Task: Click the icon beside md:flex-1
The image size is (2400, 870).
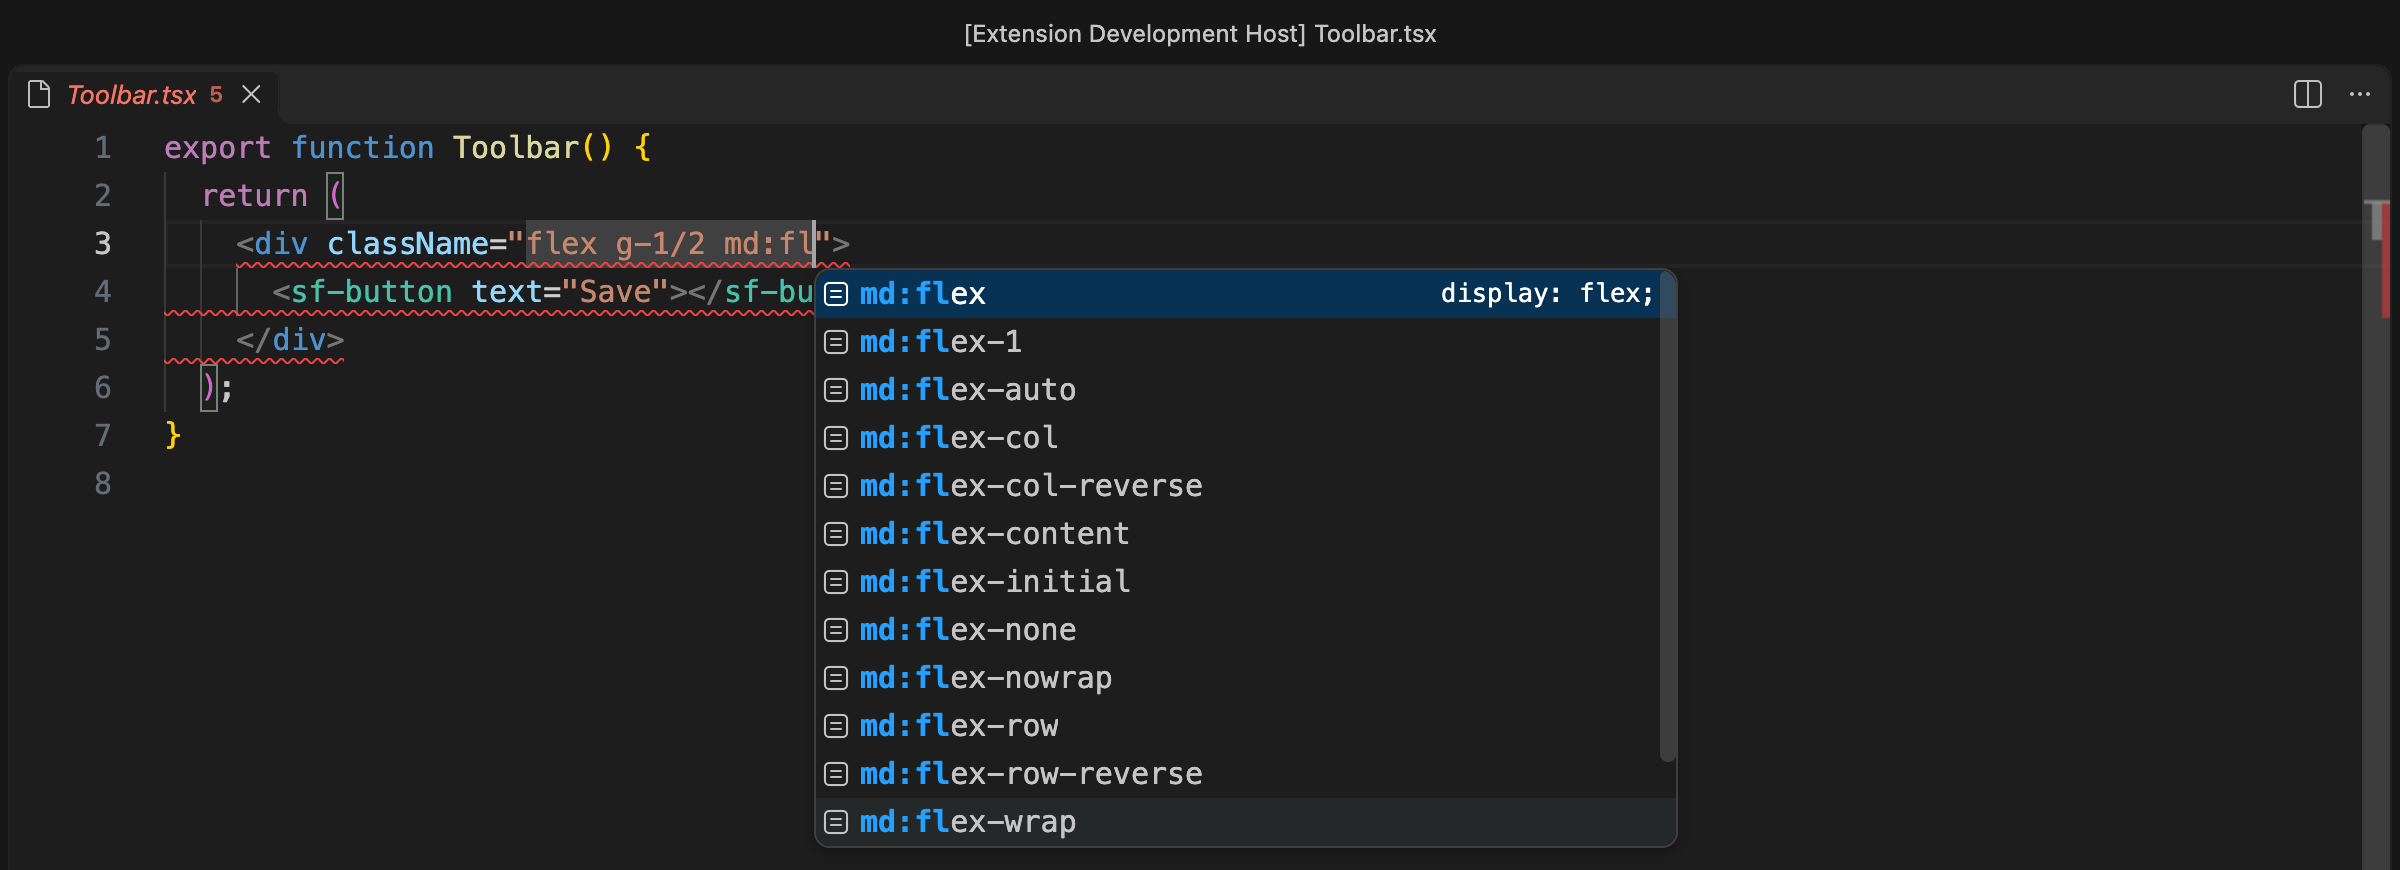Action: (836, 342)
